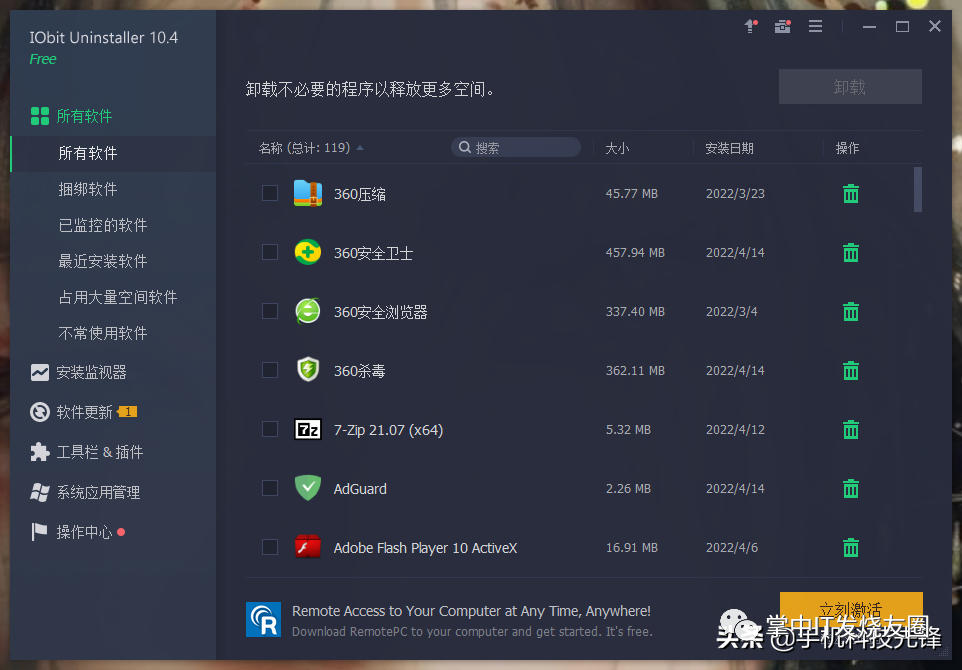This screenshot has width=962, height=670.
Task: Sort by the 大小 column header
Action: pyautogui.click(x=617, y=148)
